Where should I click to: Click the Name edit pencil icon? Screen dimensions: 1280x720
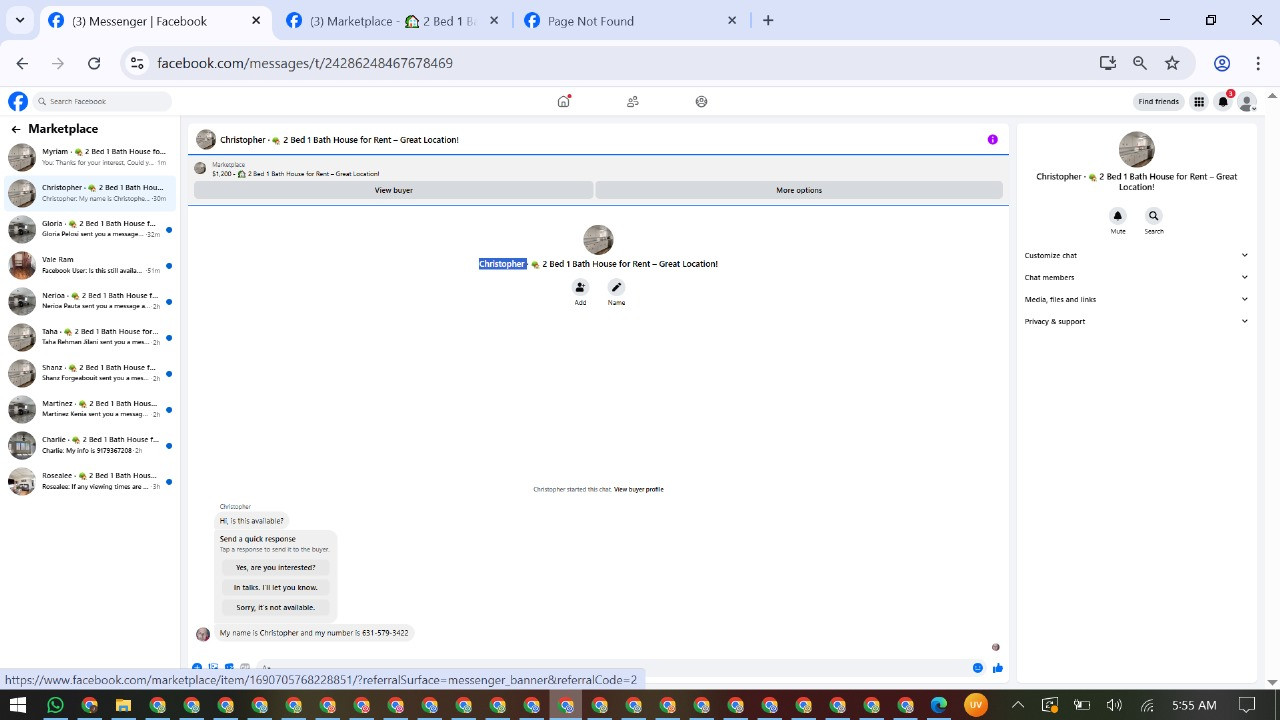point(616,287)
